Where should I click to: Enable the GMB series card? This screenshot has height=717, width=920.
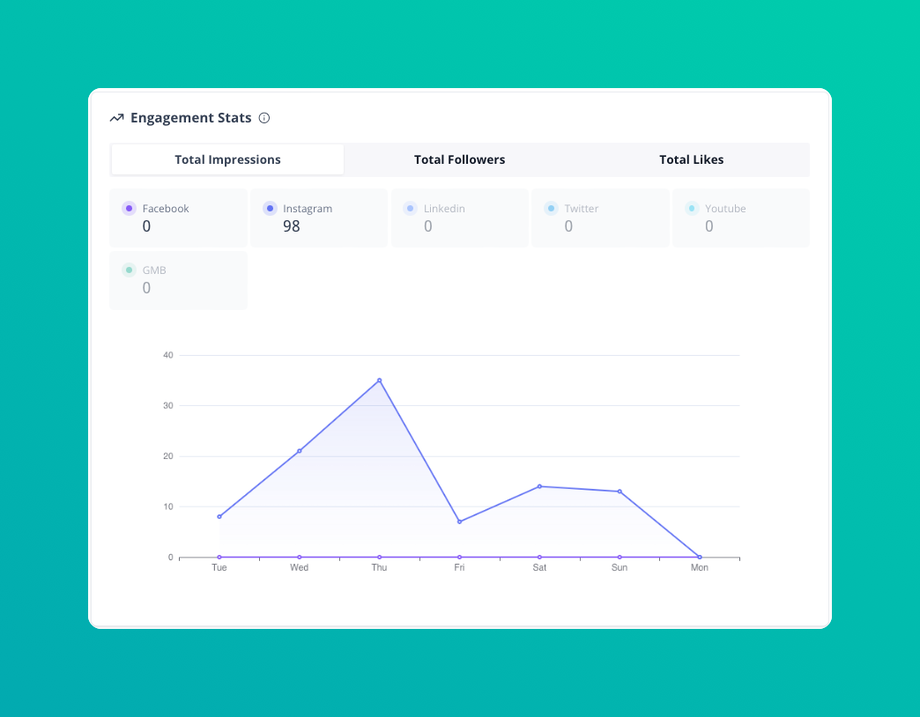pyautogui.click(x=178, y=280)
